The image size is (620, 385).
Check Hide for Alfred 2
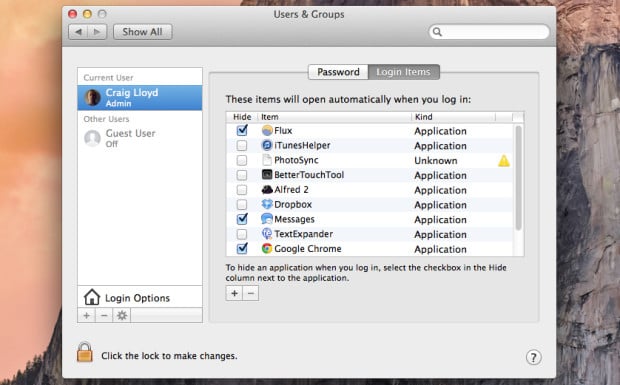[242, 190]
